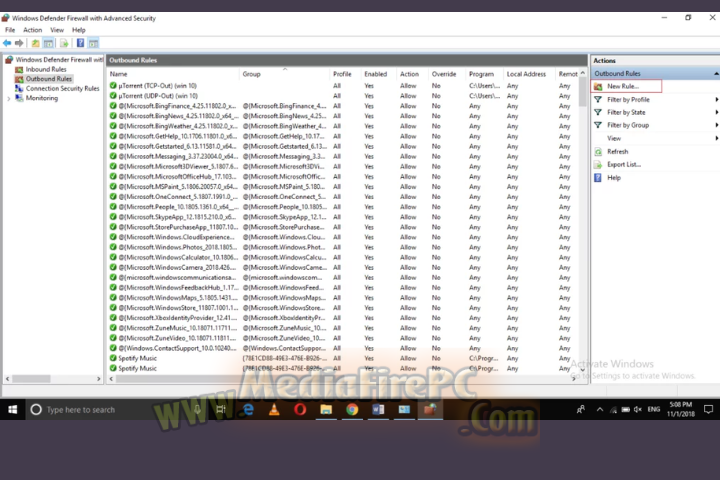Open File Explorer from the taskbar
This screenshot has height=480, width=720.
click(x=326, y=409)
